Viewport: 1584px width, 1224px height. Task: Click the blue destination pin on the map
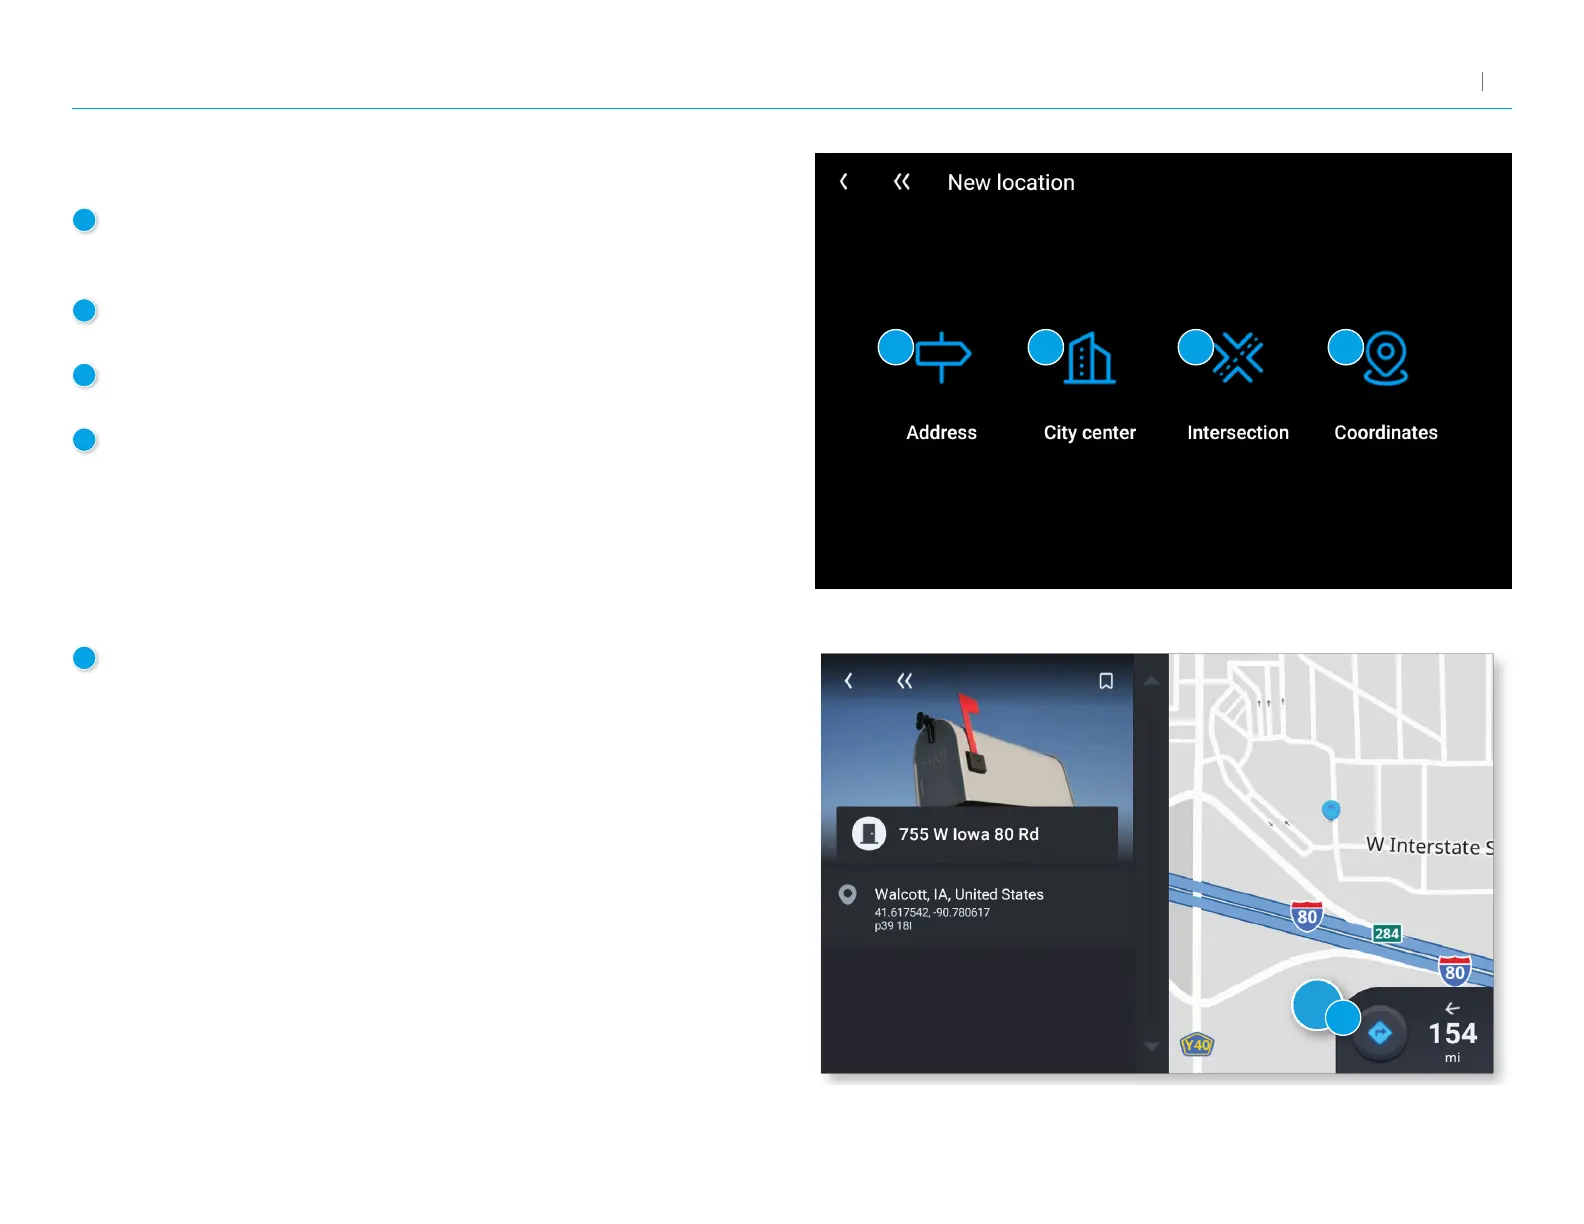click(x=1331, y=810)
